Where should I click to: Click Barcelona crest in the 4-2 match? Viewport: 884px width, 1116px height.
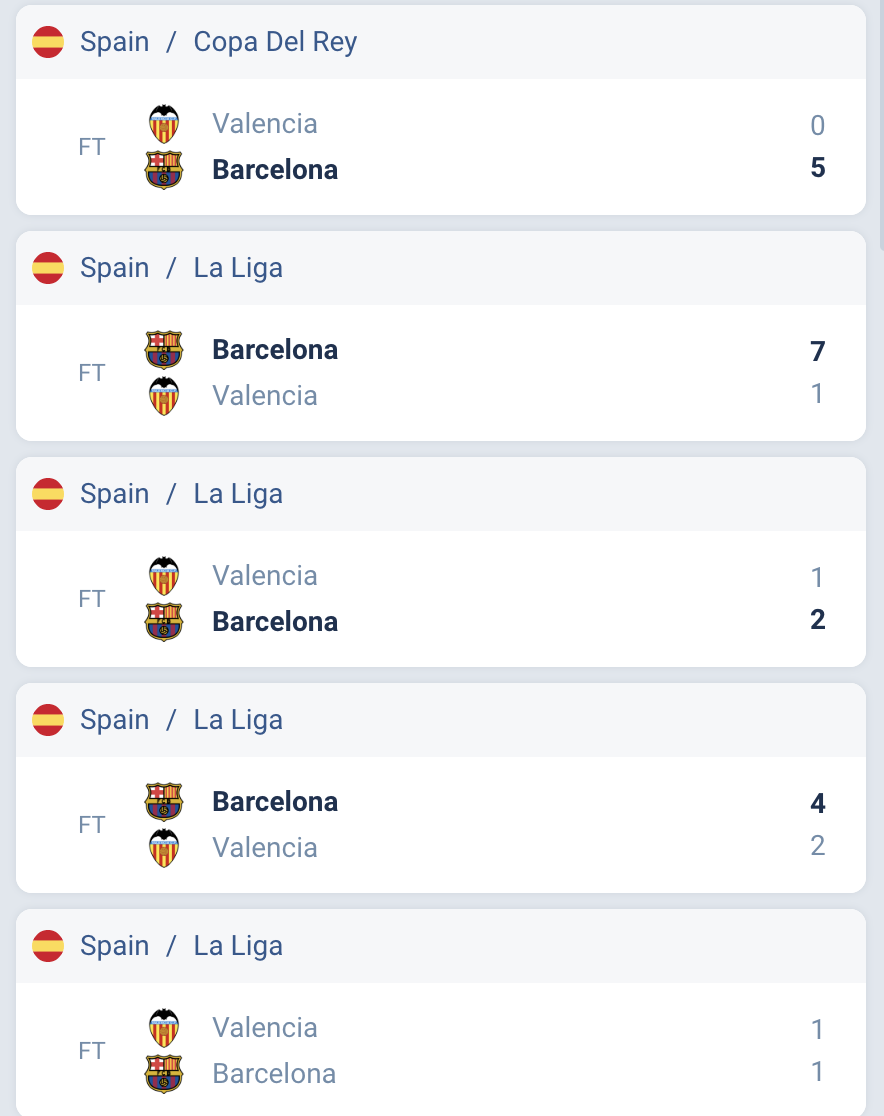[164, 802]
